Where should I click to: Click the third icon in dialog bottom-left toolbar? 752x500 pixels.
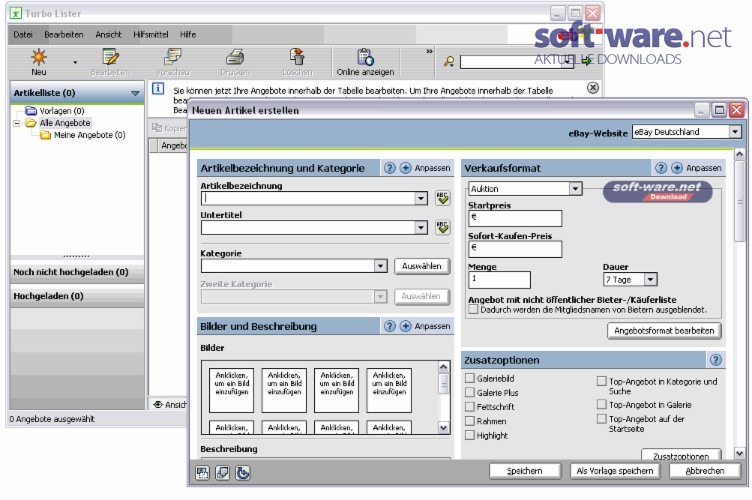(x=242, y=473)
